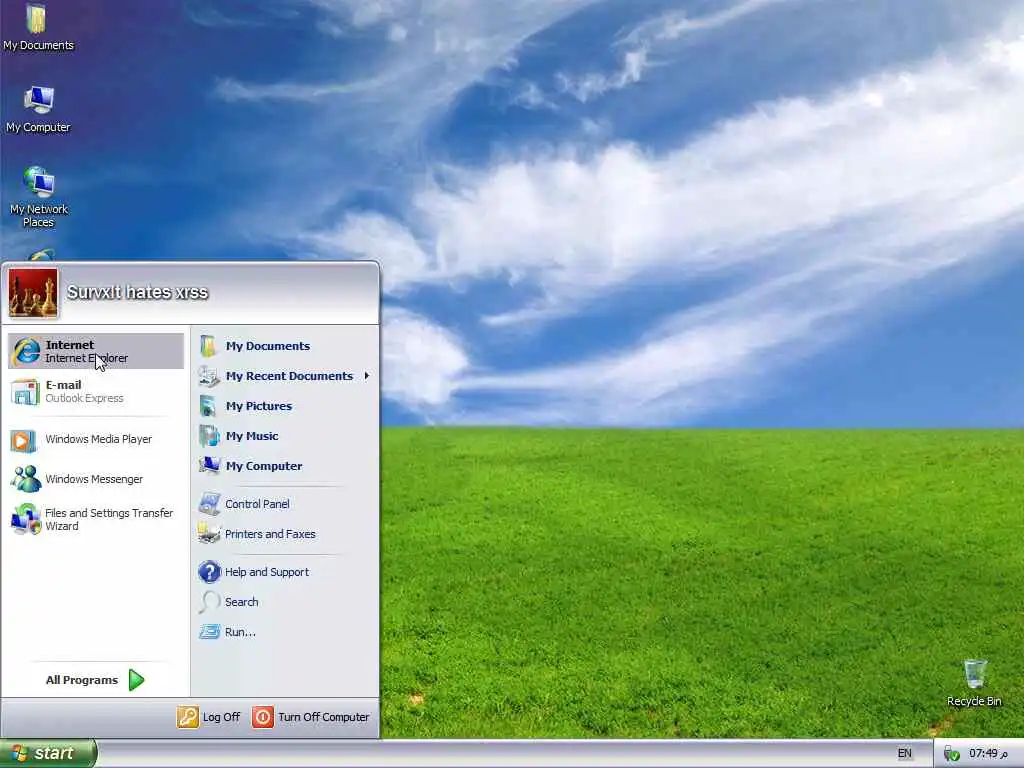Launch Windows Messenger

point(96,479)
